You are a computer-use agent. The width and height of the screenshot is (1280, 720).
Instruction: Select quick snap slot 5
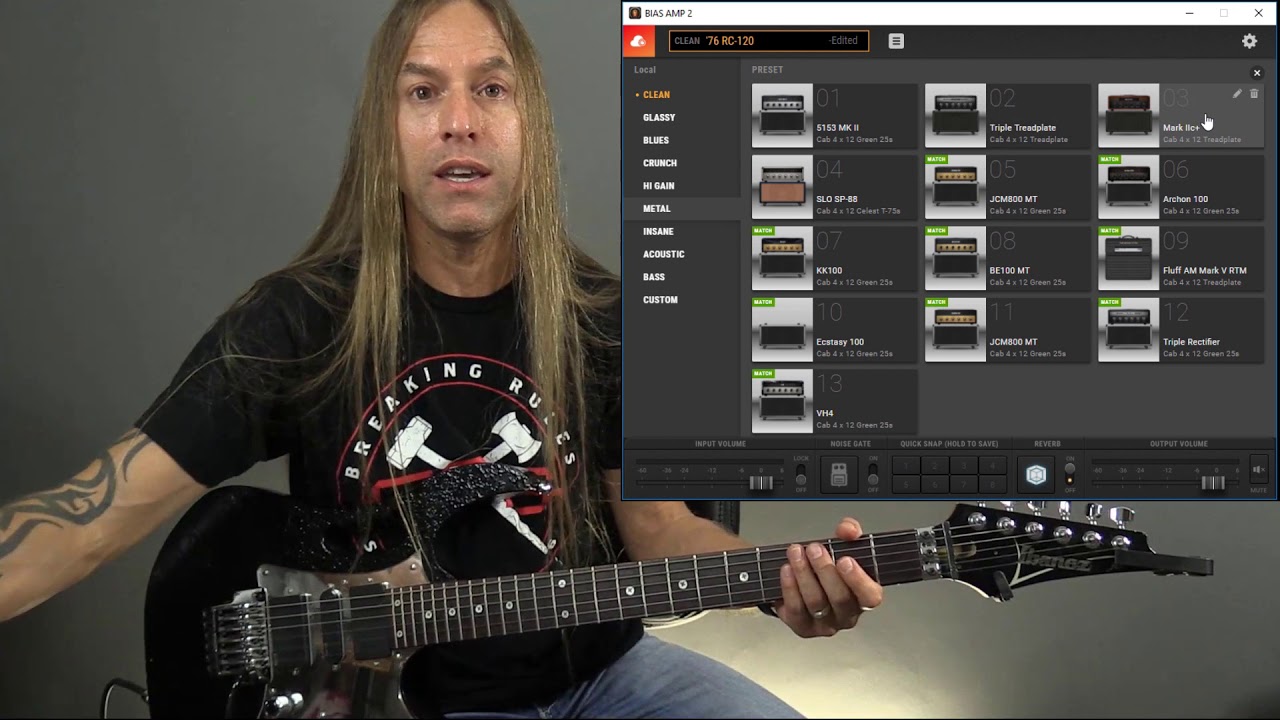point(907,484)
